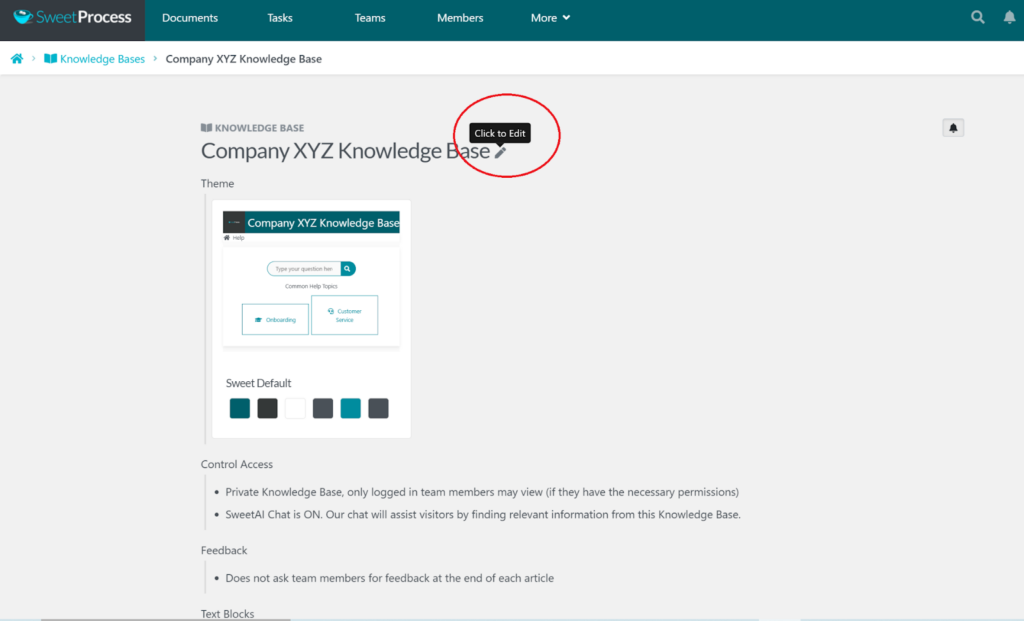Image resolution: width=1024 pixels, height=621 pixels.
Task: Go to the Members page
Action: click(x=460, y=18)
